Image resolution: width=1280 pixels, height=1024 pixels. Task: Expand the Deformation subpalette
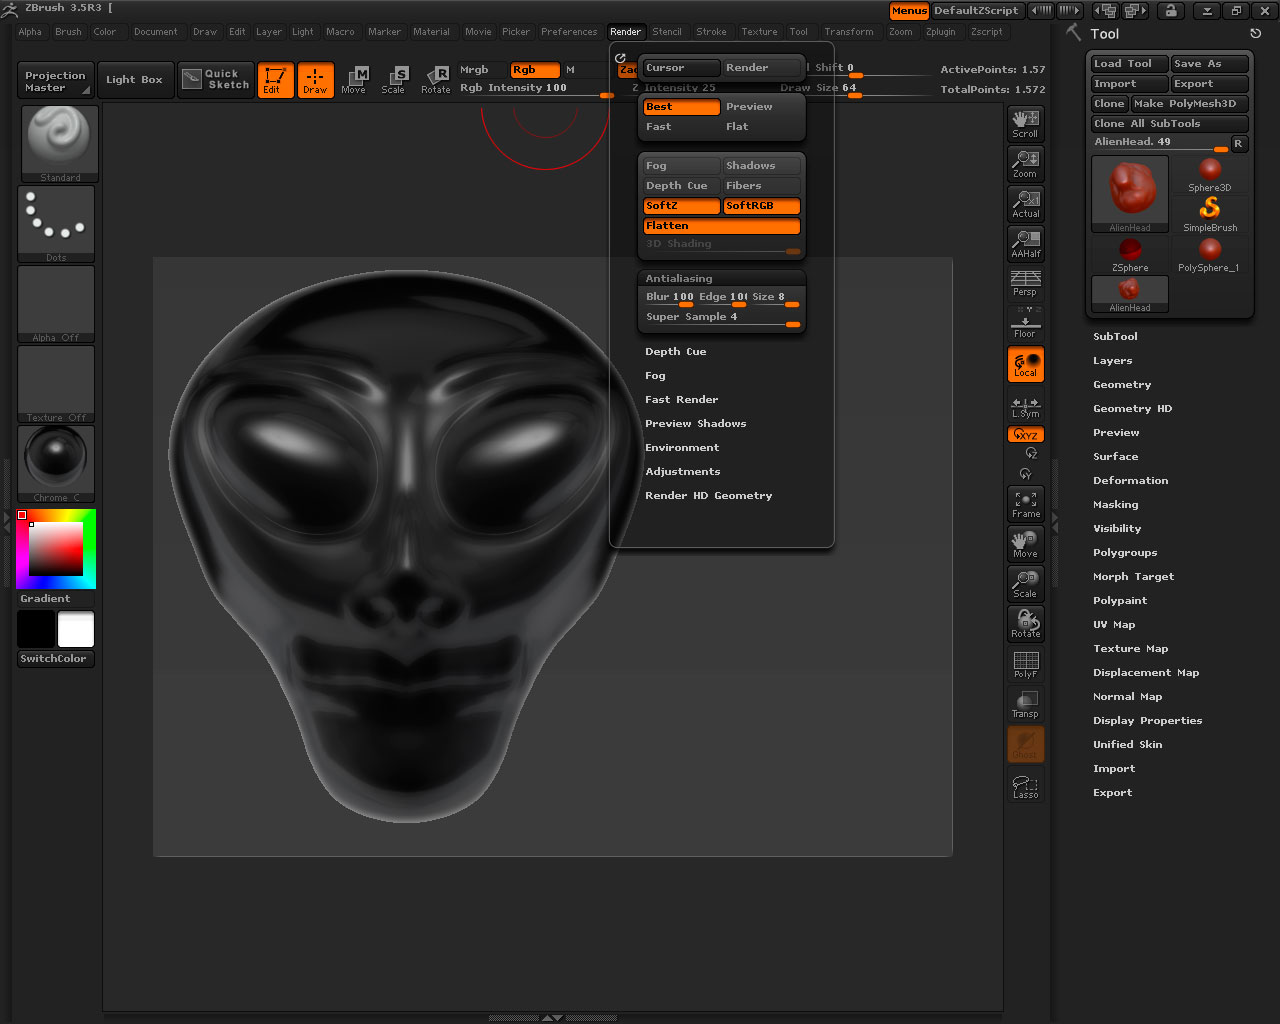click(x=1130, y=481)
